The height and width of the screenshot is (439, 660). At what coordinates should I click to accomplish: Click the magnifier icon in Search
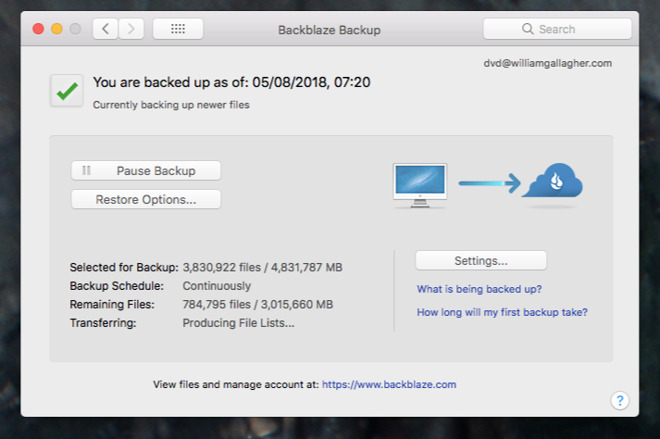527,29
